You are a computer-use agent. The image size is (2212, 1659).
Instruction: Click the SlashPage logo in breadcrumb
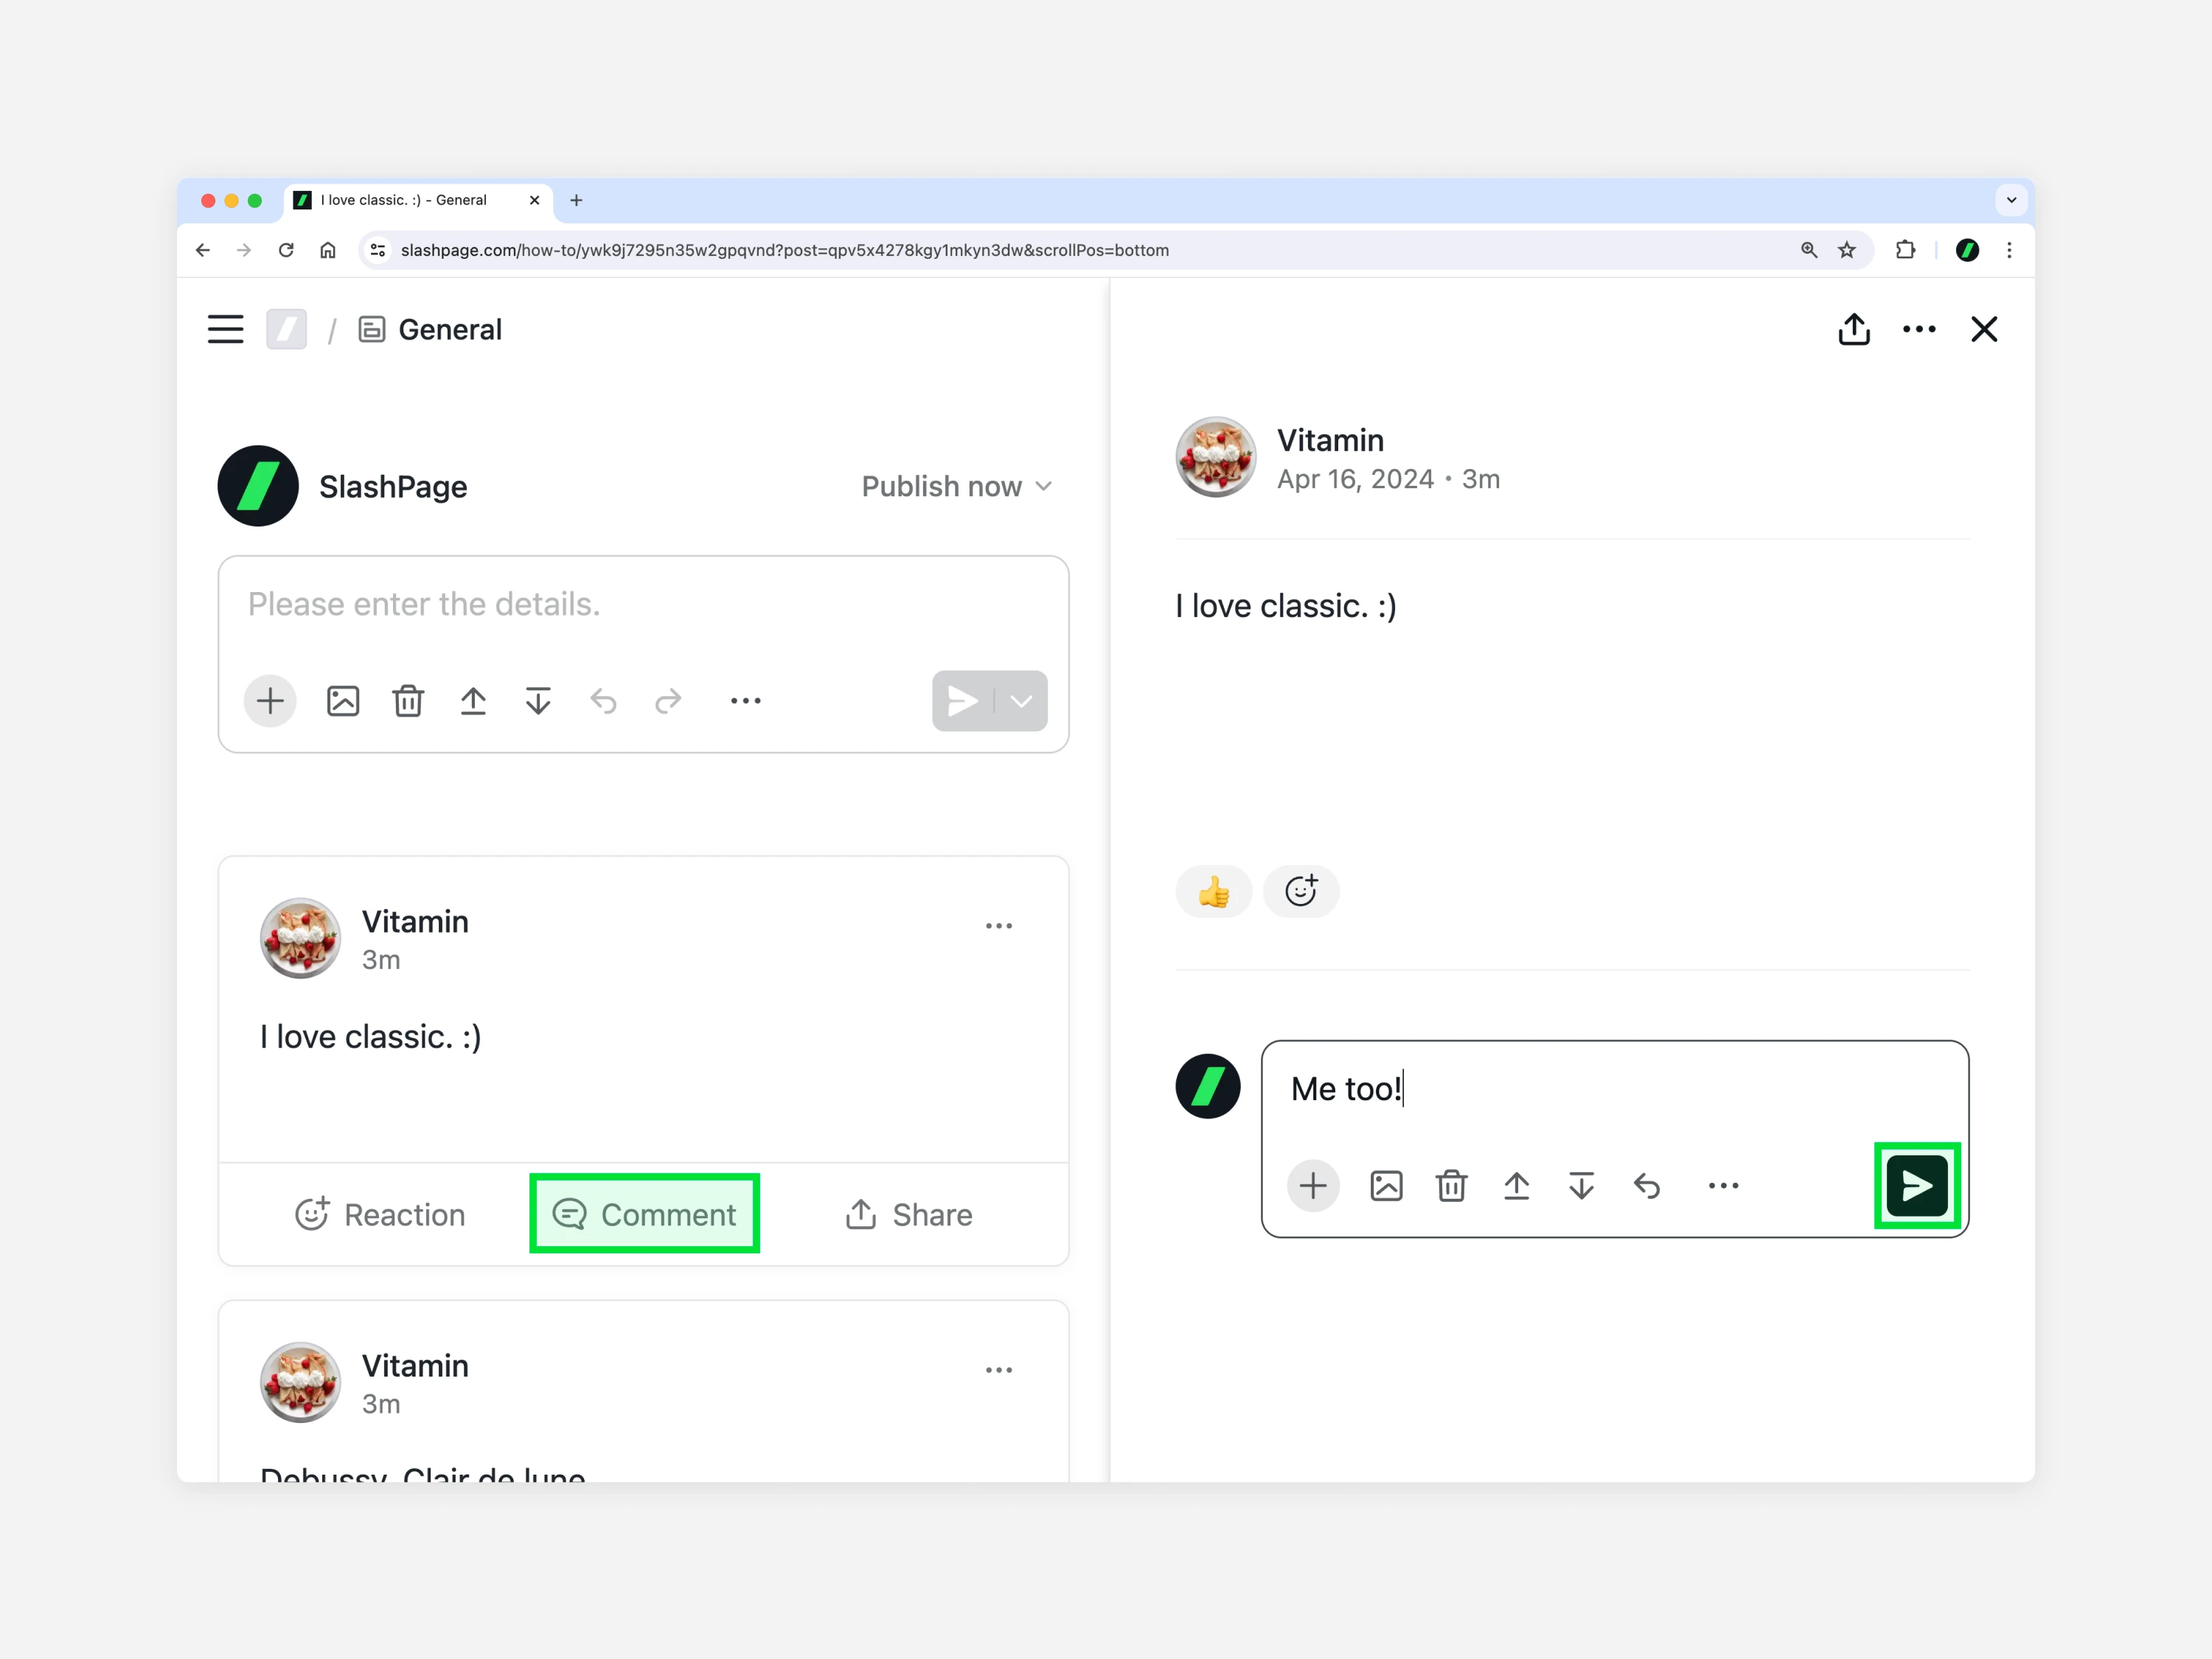[x=286, y=329]
